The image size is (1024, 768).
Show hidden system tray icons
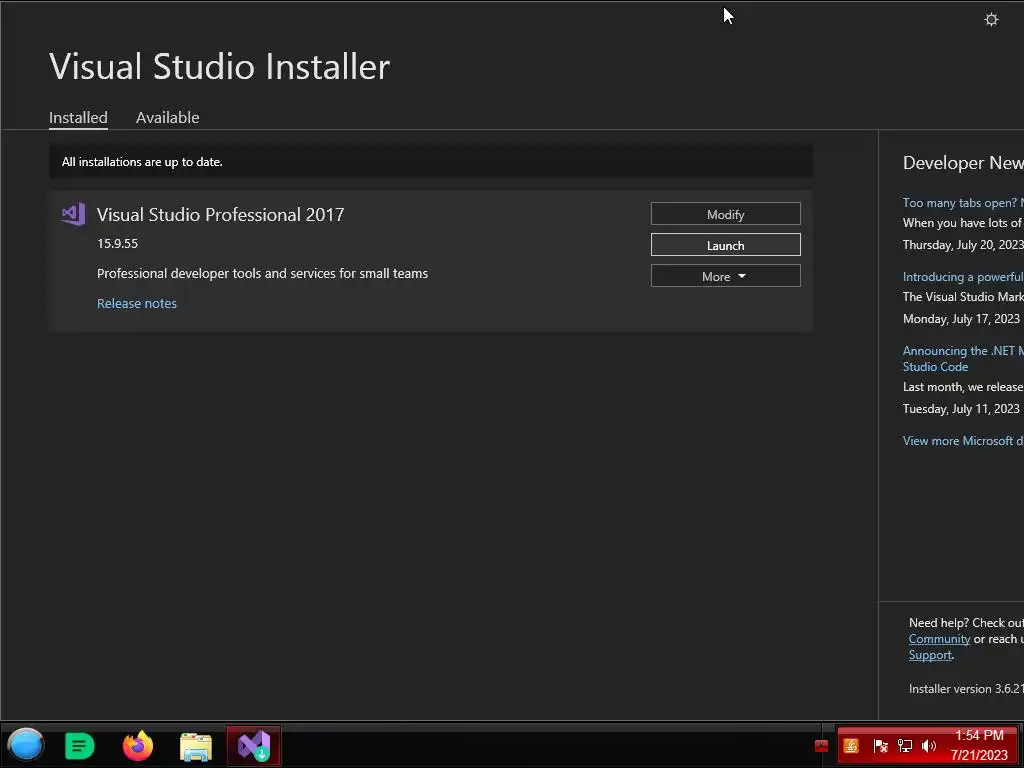822,746
